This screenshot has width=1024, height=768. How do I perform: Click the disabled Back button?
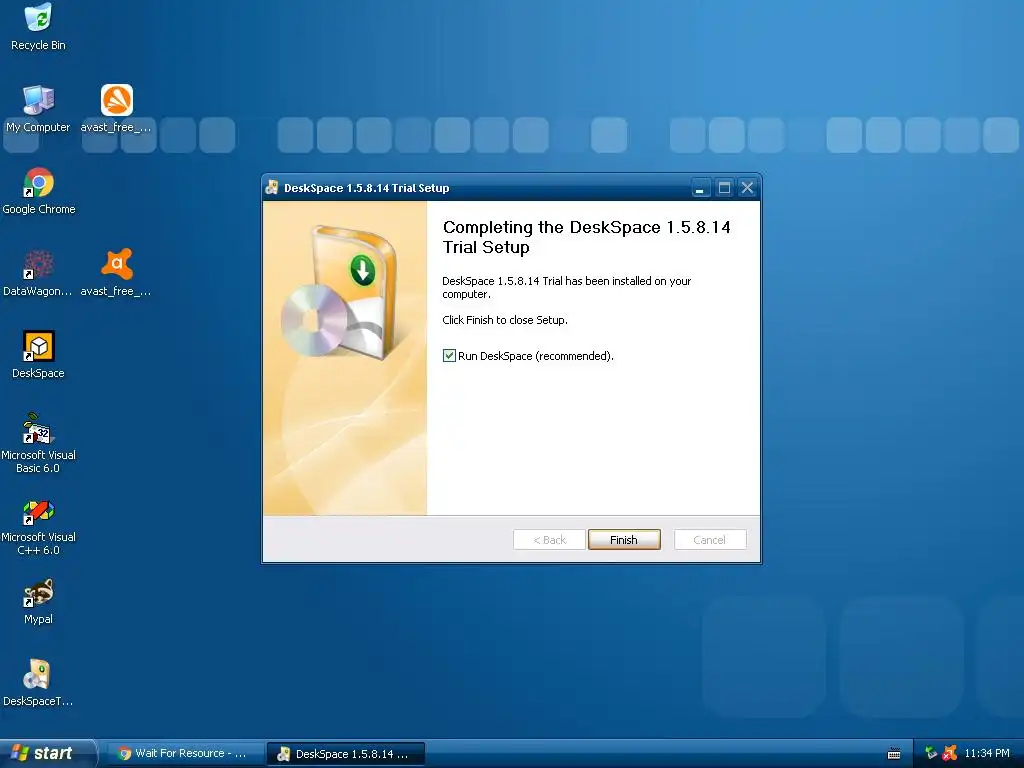549,539
